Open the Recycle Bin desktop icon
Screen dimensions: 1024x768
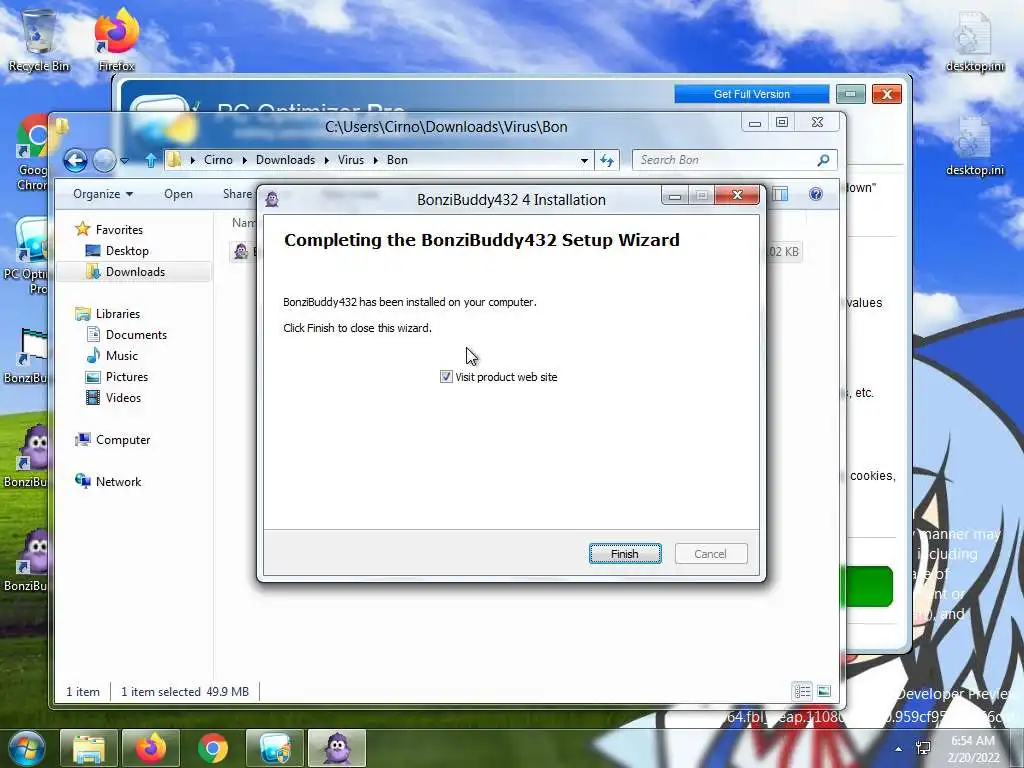(39, 40)
